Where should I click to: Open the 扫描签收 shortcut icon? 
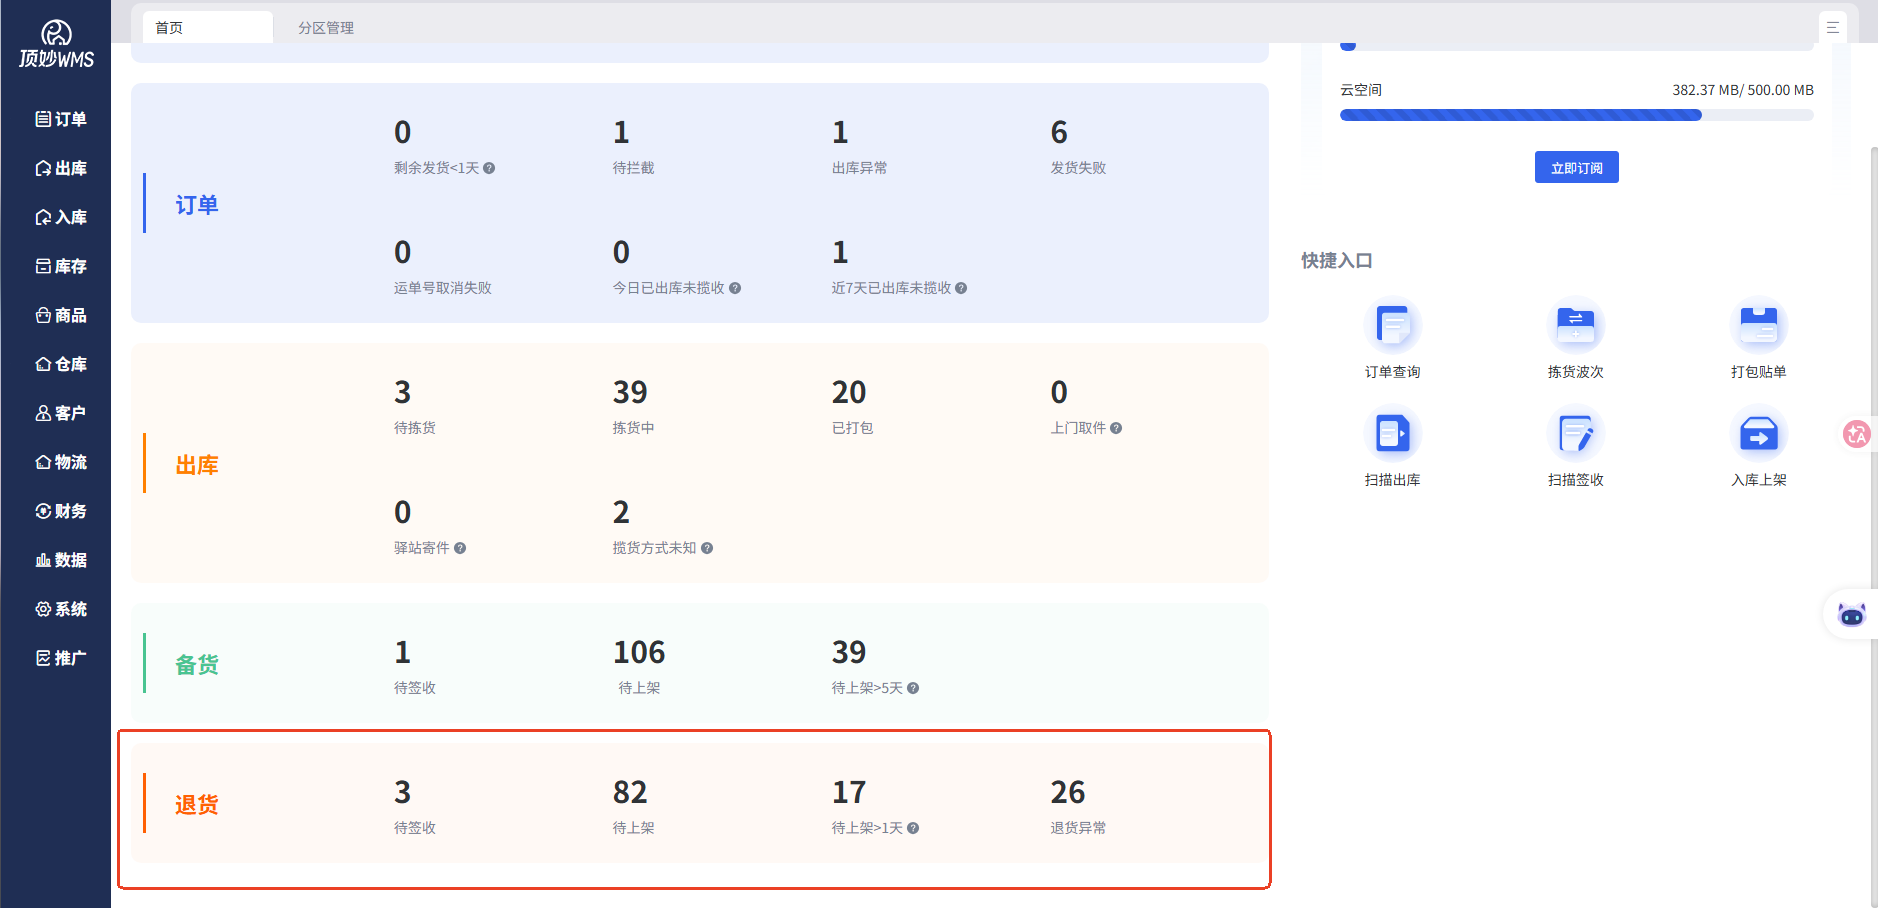pyautogui.click(x=1575, y=434)
